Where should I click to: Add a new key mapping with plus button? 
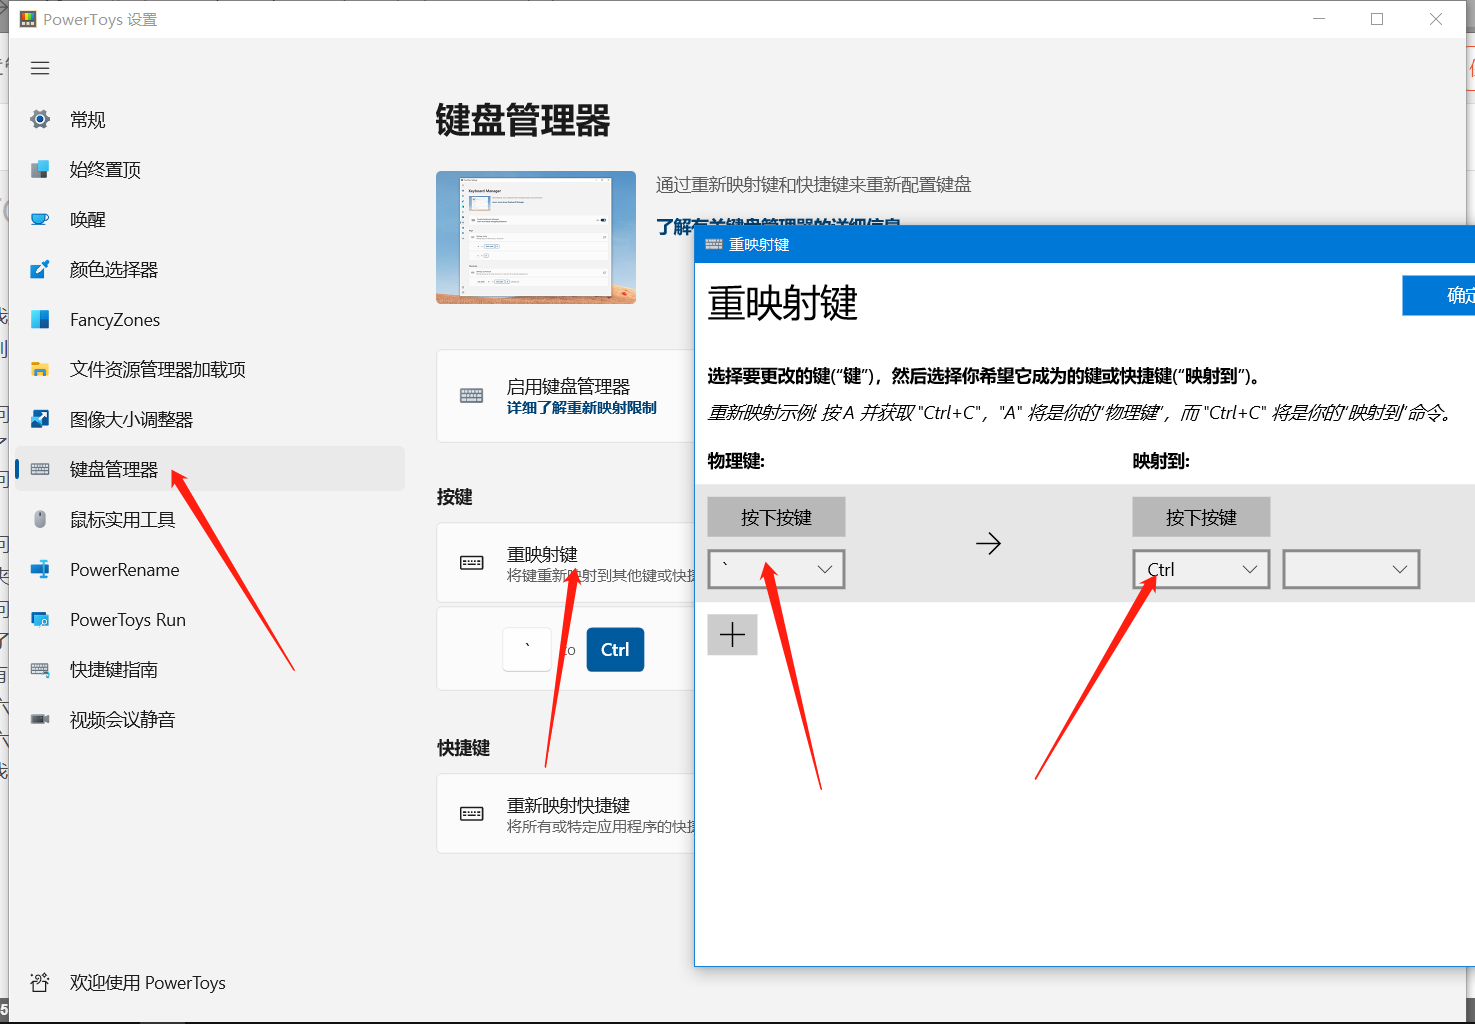(x=732, y=634)
